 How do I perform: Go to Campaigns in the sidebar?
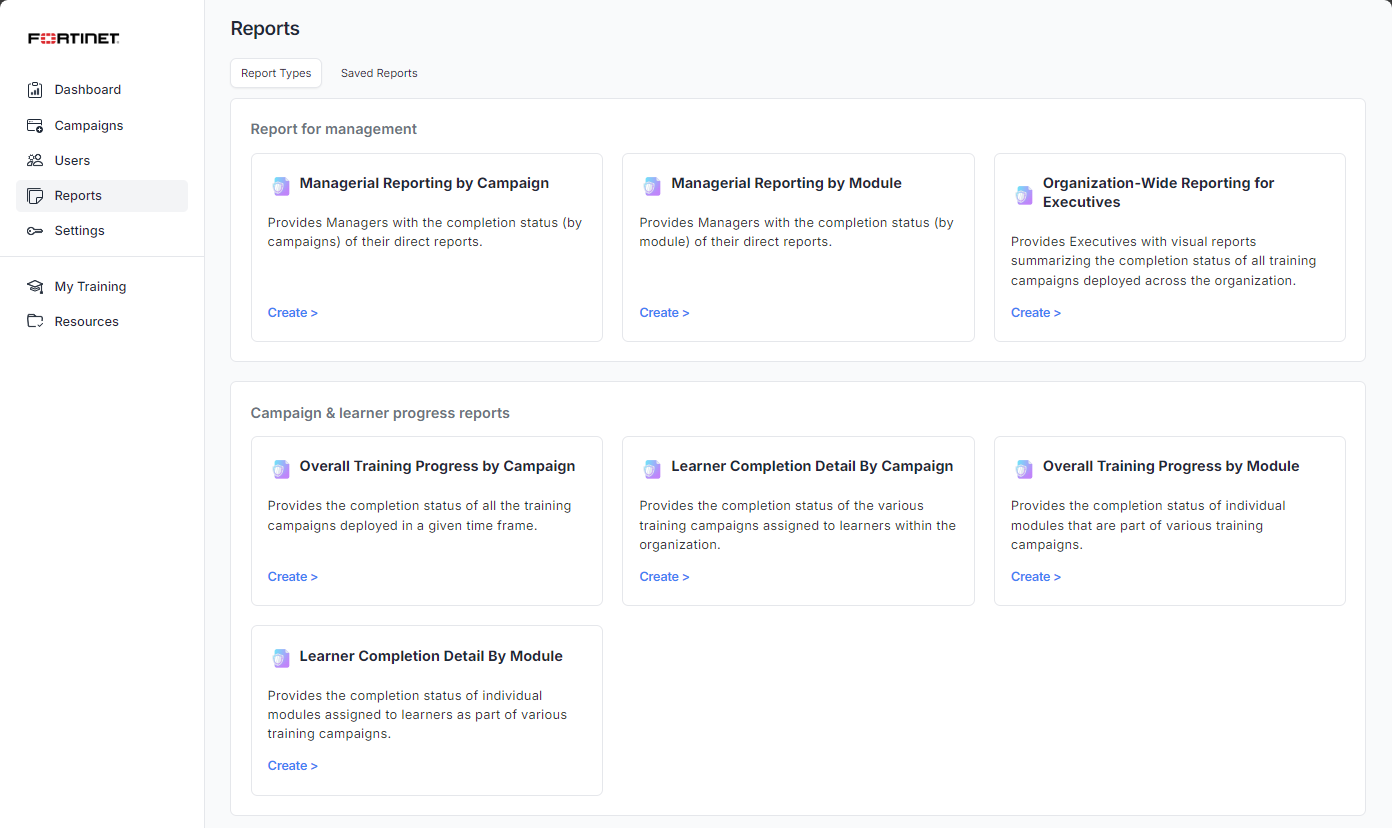coord(102,126)
